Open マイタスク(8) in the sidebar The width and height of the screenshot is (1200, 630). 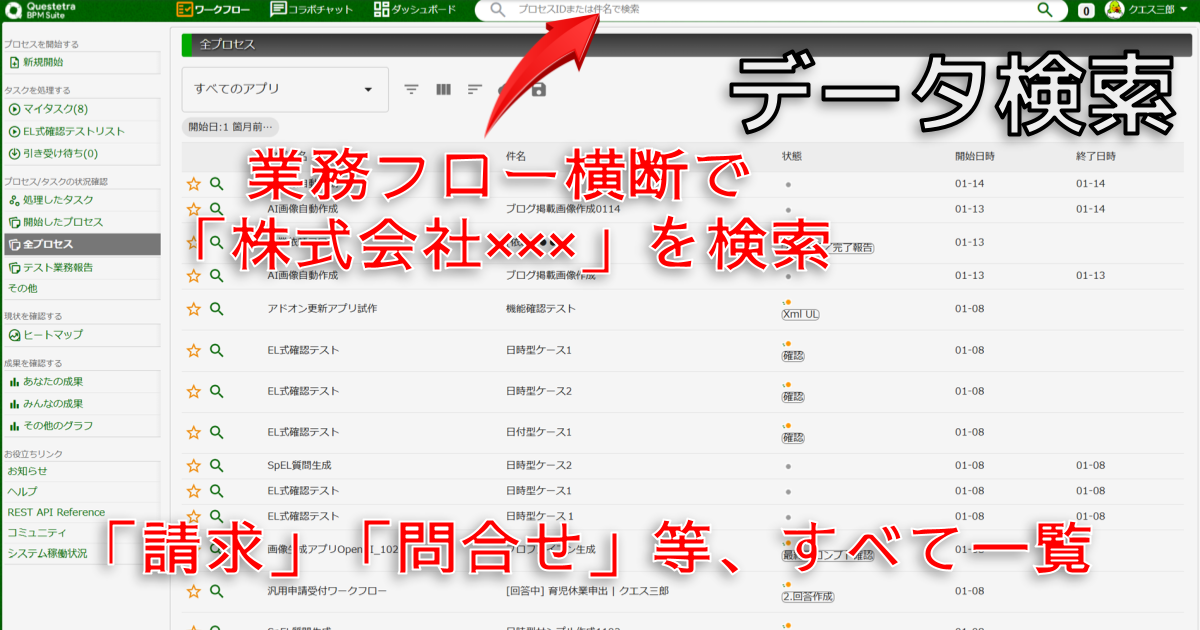[81, 109]
